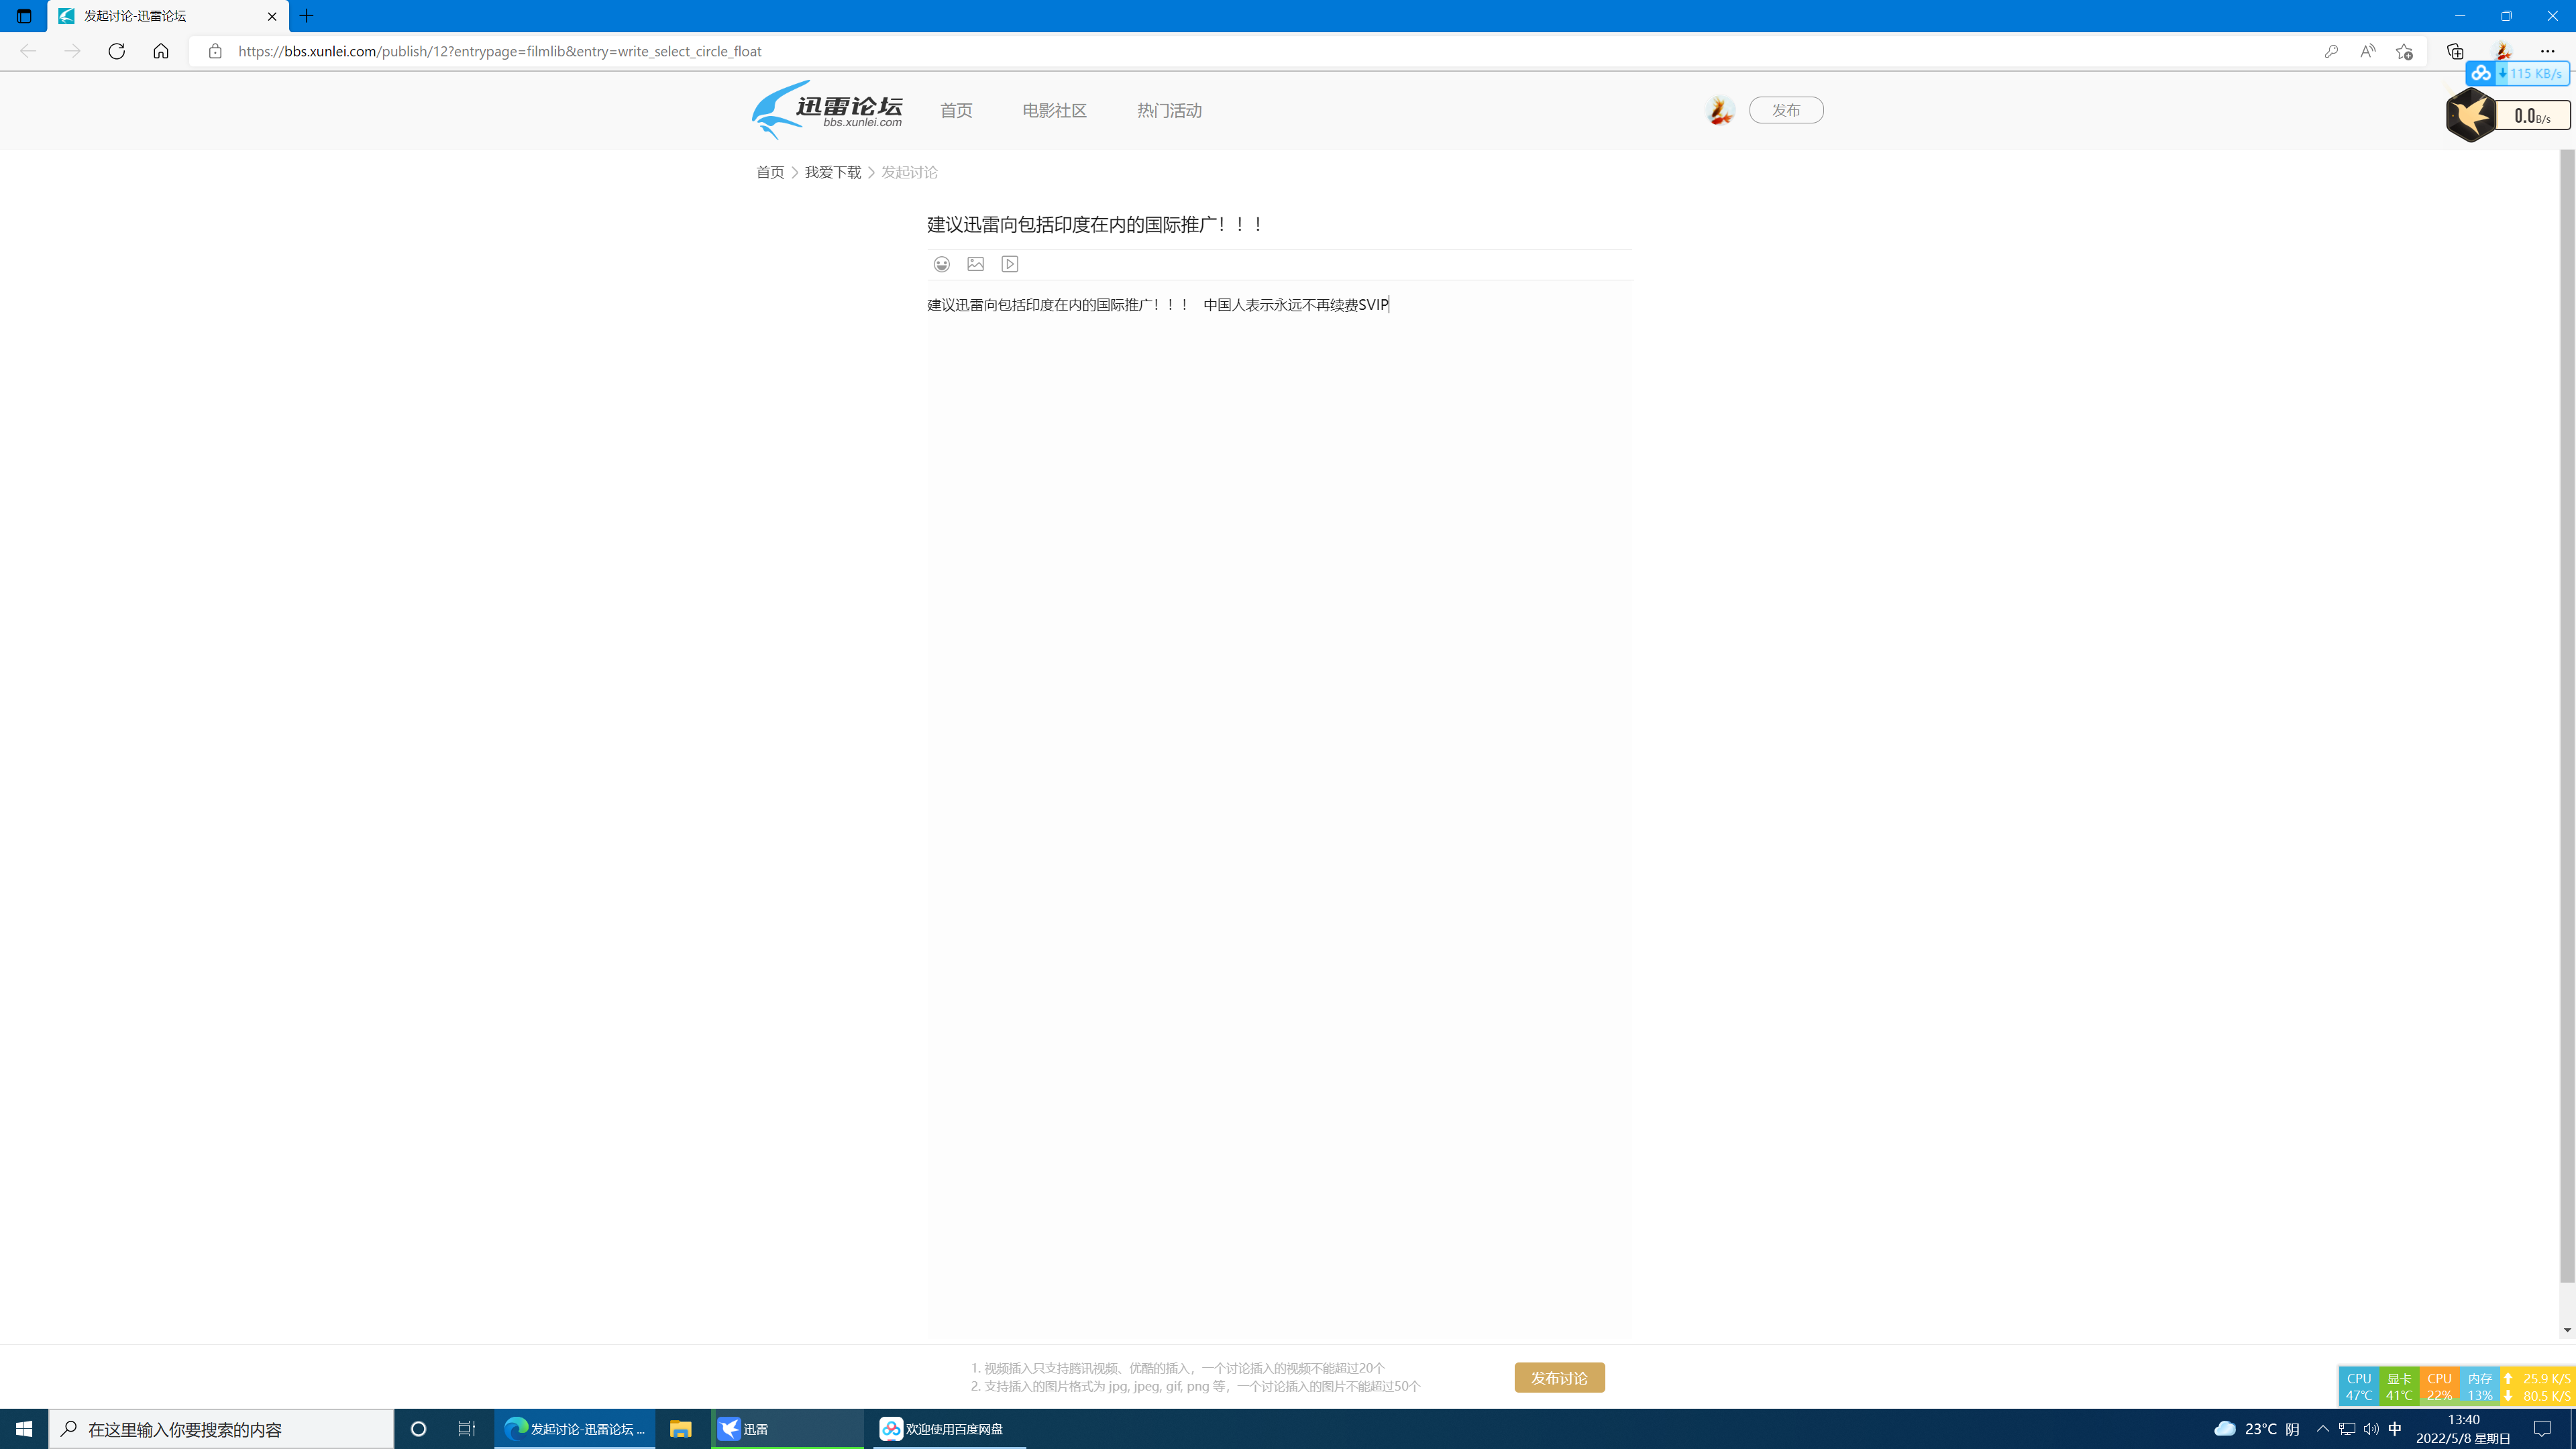Refresh the current page

116,51
